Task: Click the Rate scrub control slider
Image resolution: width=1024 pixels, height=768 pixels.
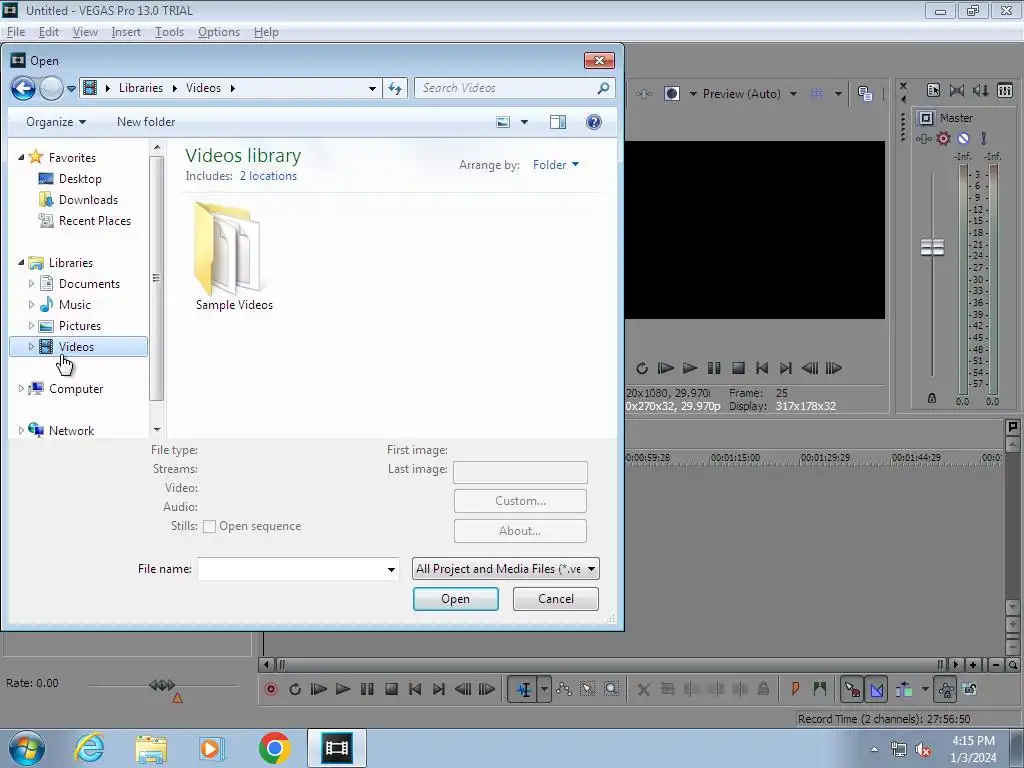Action: 162,685
